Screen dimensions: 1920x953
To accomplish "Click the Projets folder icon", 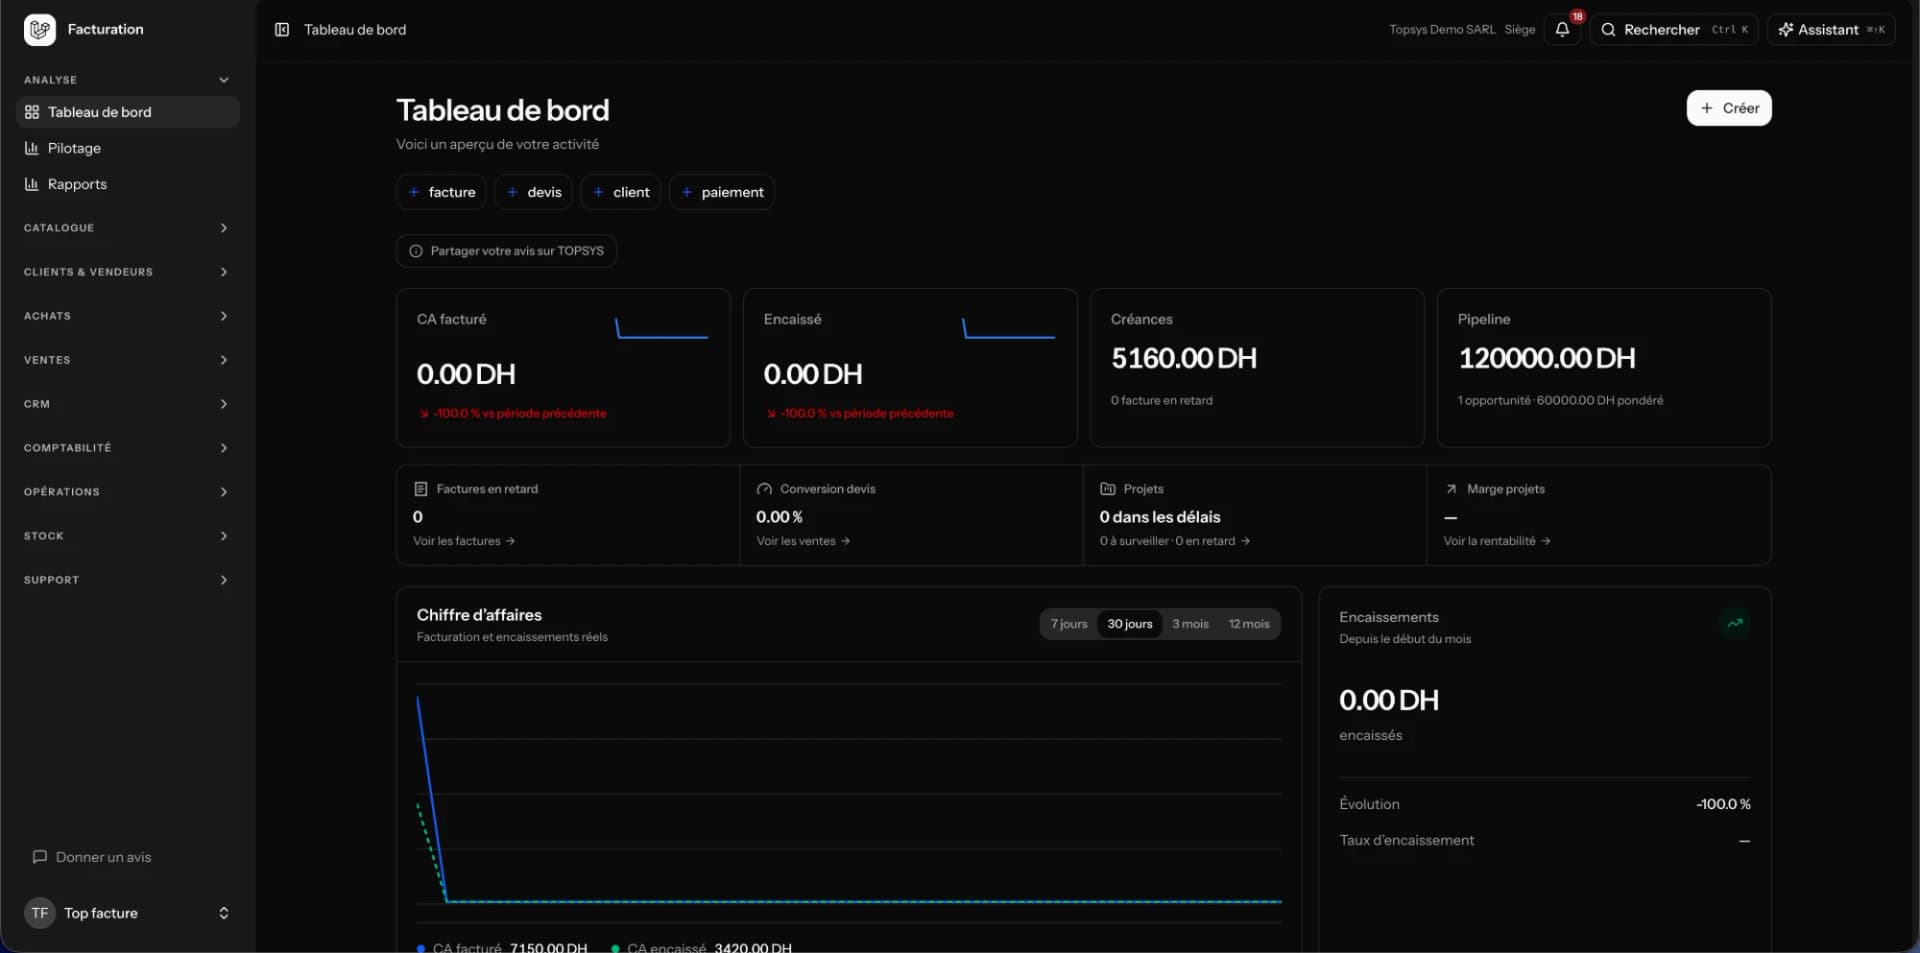I will [x=1107, y=489].
